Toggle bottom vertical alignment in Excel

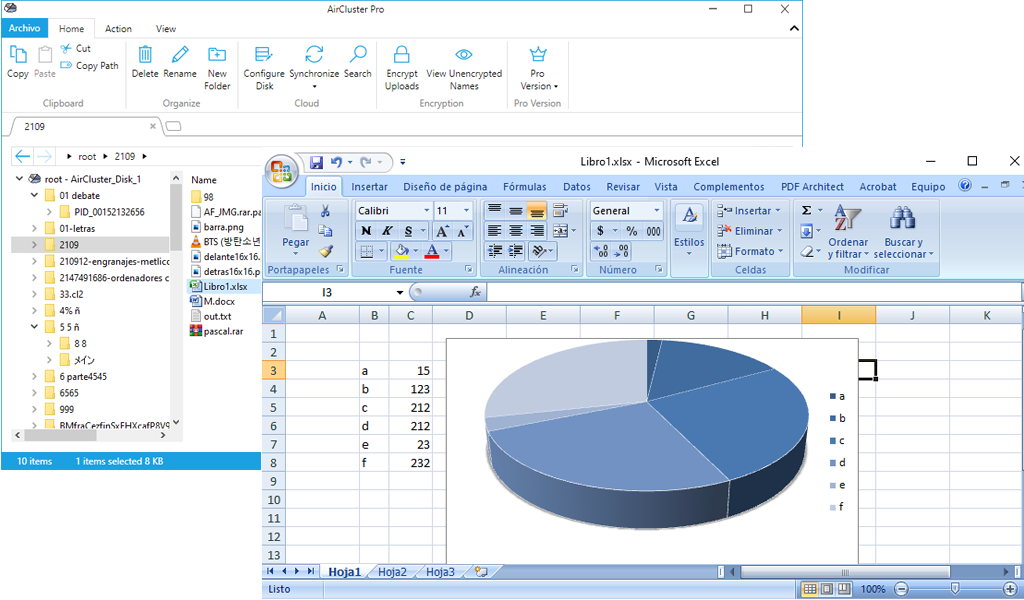click(536, 210)
